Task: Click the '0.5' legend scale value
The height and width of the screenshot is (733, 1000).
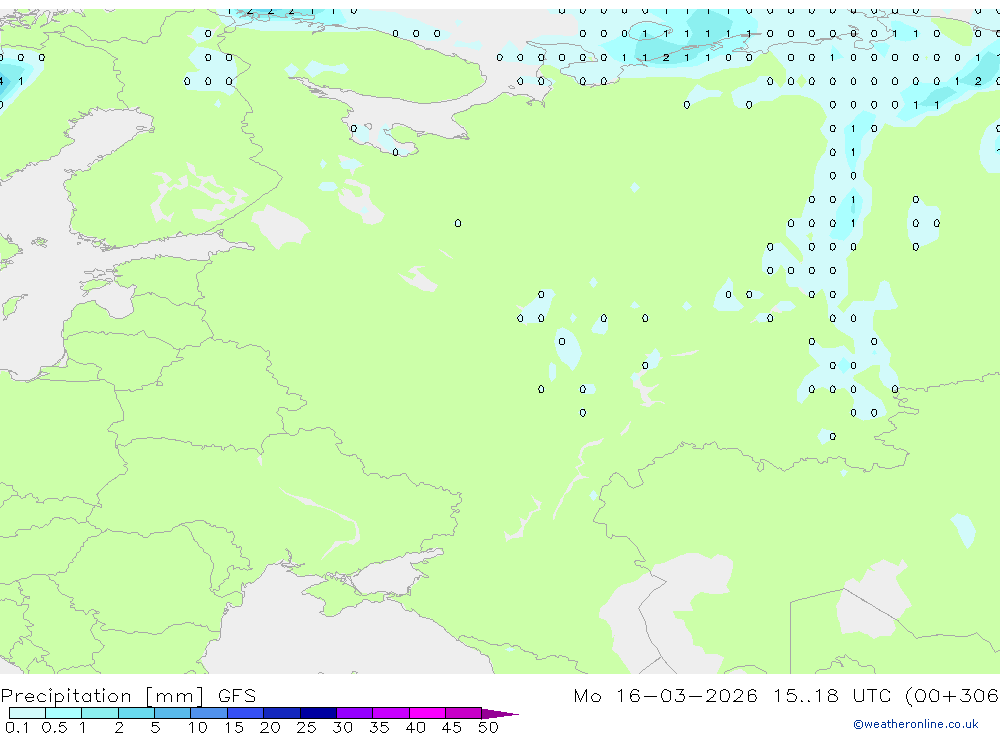Action: pos(54,727)
